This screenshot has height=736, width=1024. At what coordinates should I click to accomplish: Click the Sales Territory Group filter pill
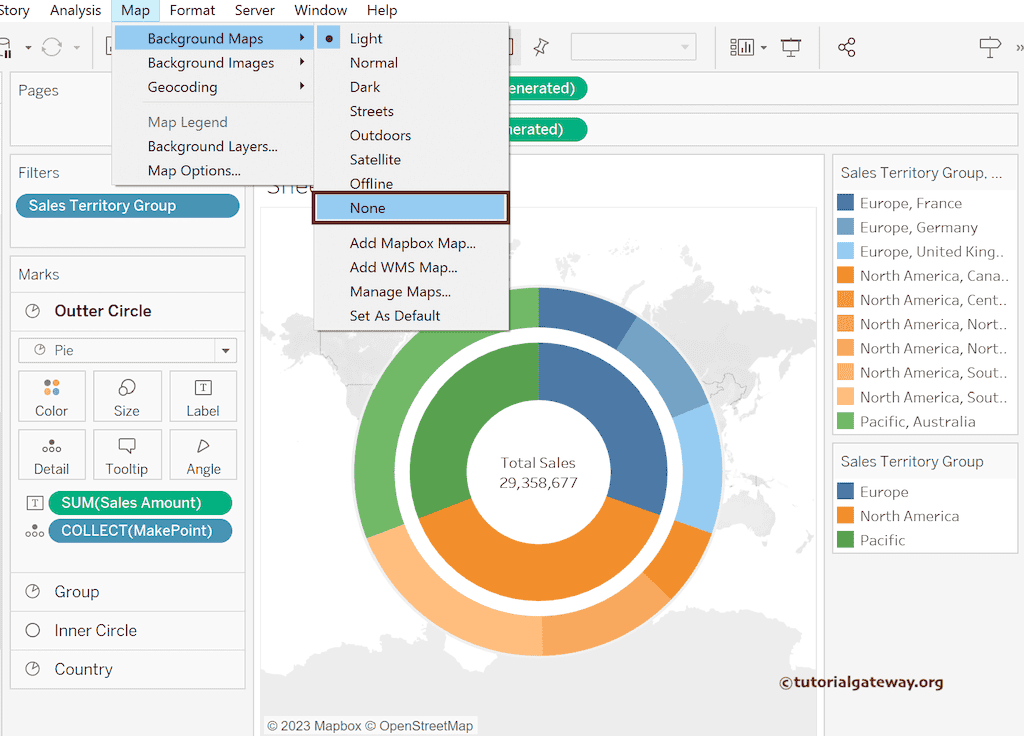click(x=128, y=206)
